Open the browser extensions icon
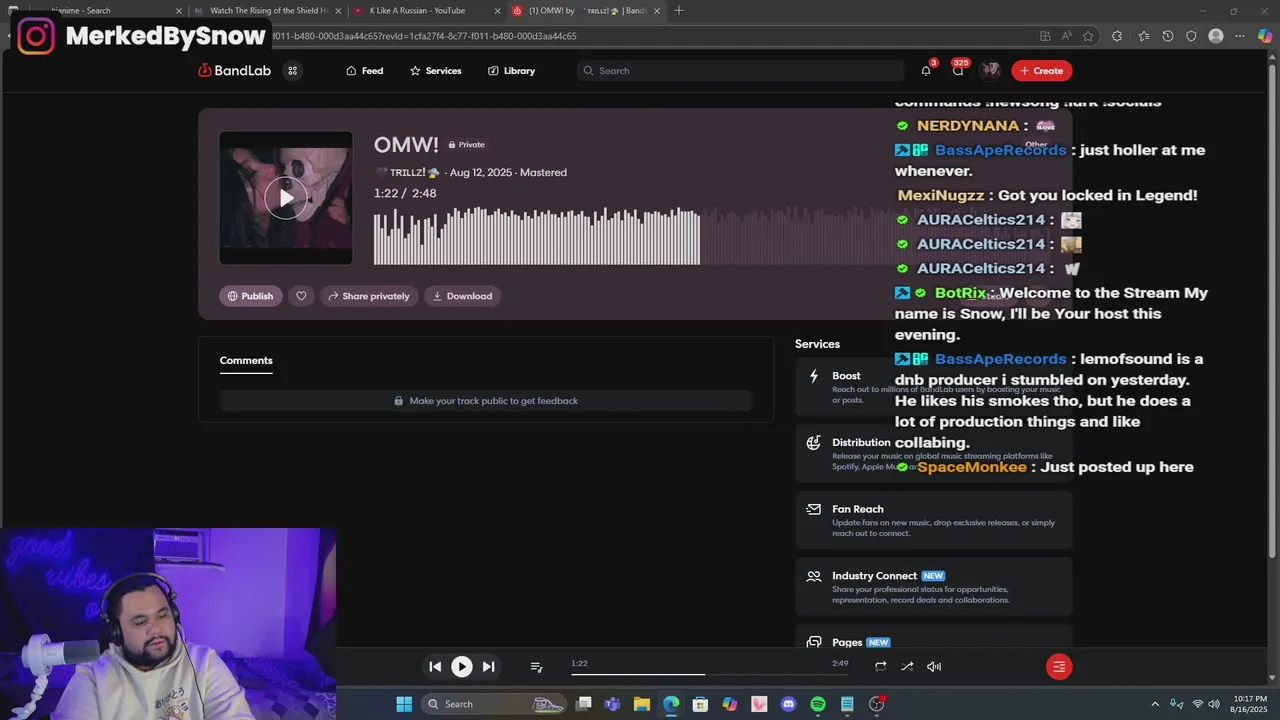Image resolution: width=1280 pixels, height=720 pixels. (x=1117, y=36)
